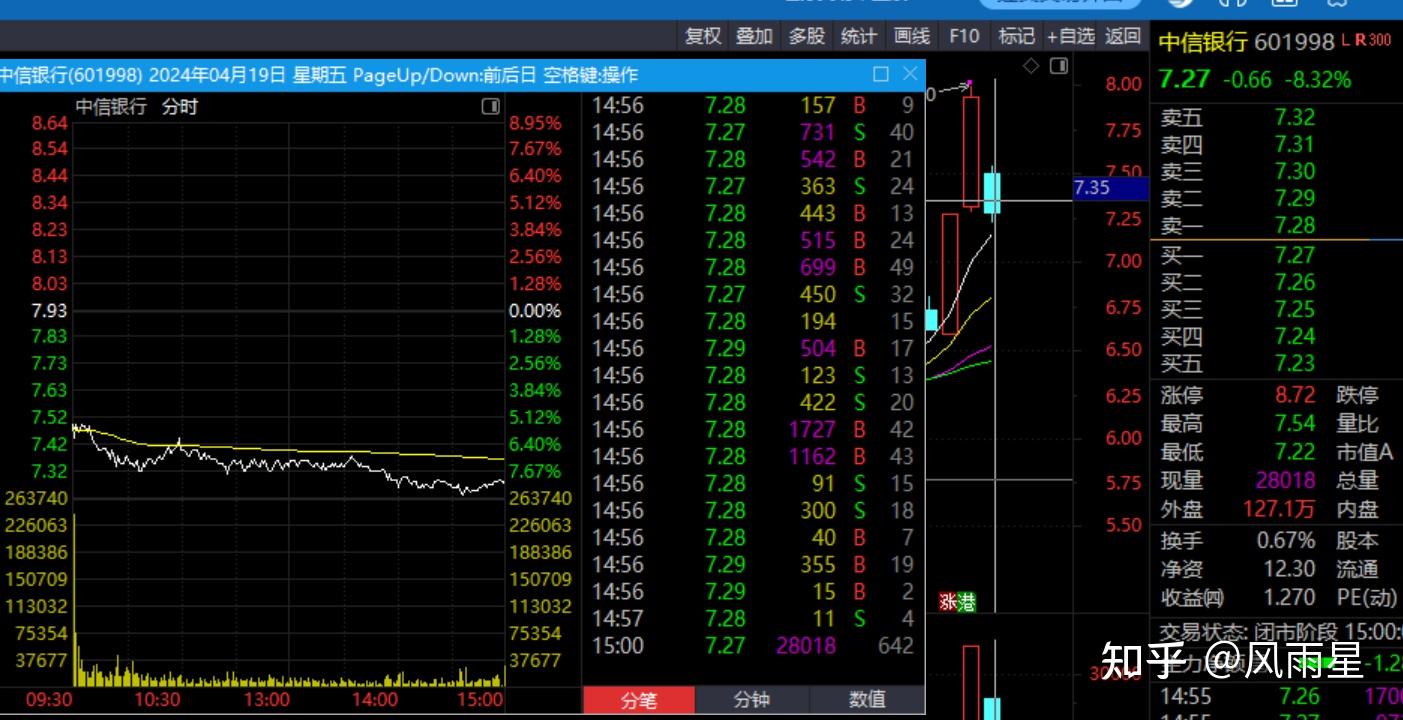
Task: Switch to 分笔 tab
Action: pos(639,700)
